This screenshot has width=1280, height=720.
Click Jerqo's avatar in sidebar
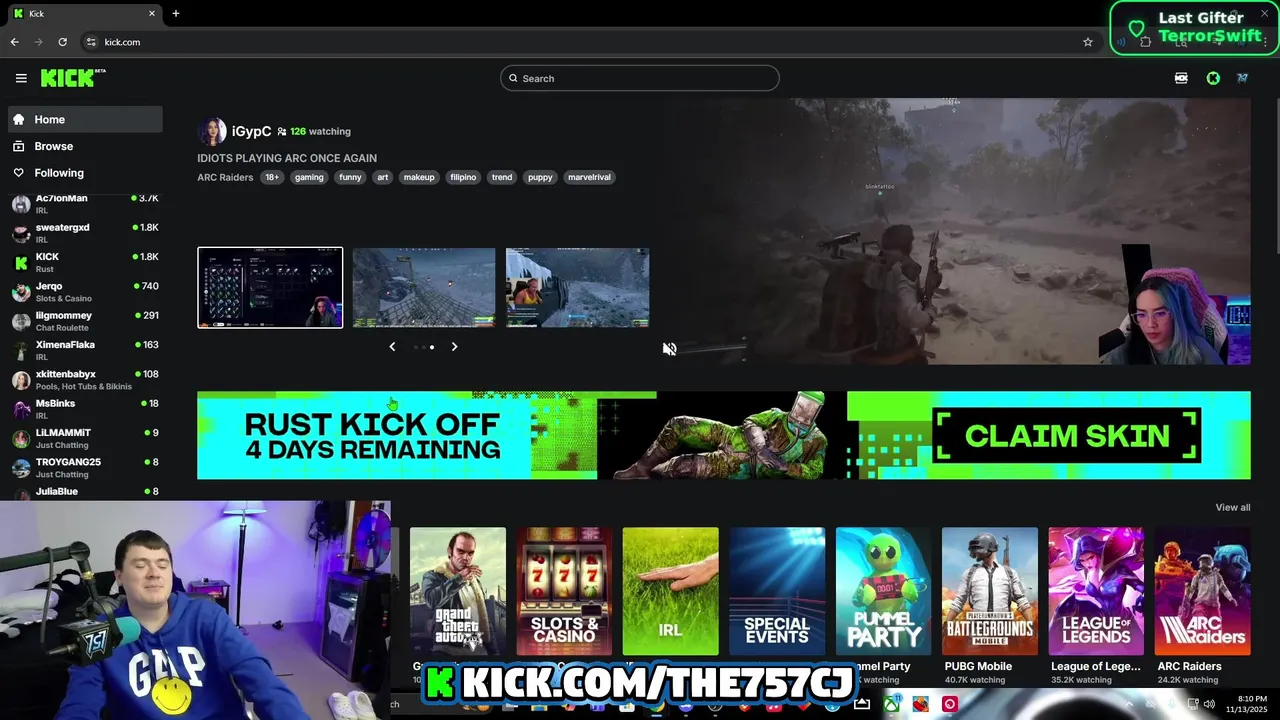click(x=21, y=292)
